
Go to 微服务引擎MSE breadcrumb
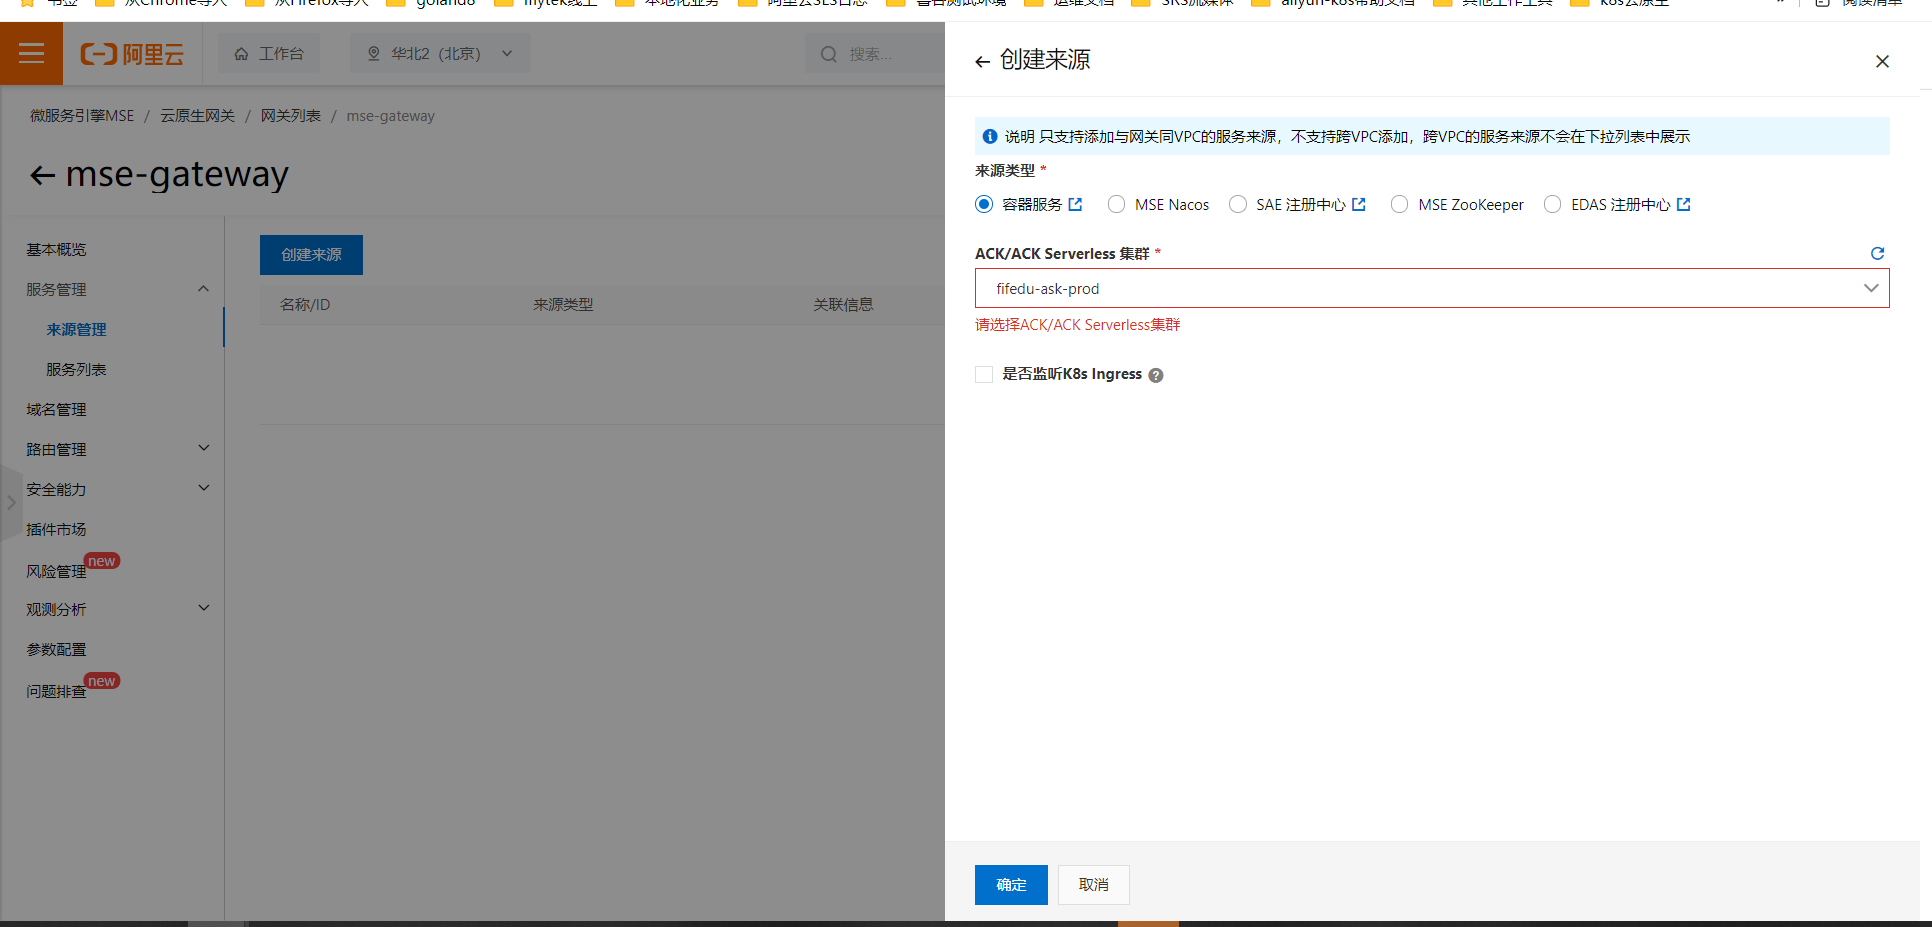click(82, 116)
